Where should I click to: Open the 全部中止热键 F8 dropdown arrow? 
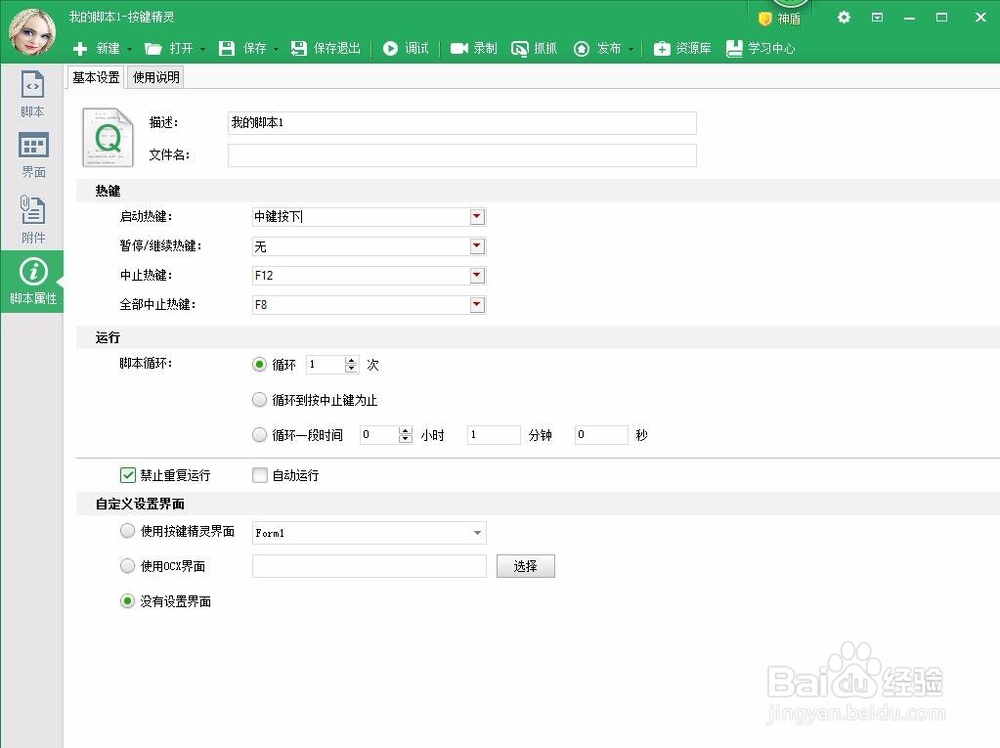pyautogui.click(x=477, y=305)
